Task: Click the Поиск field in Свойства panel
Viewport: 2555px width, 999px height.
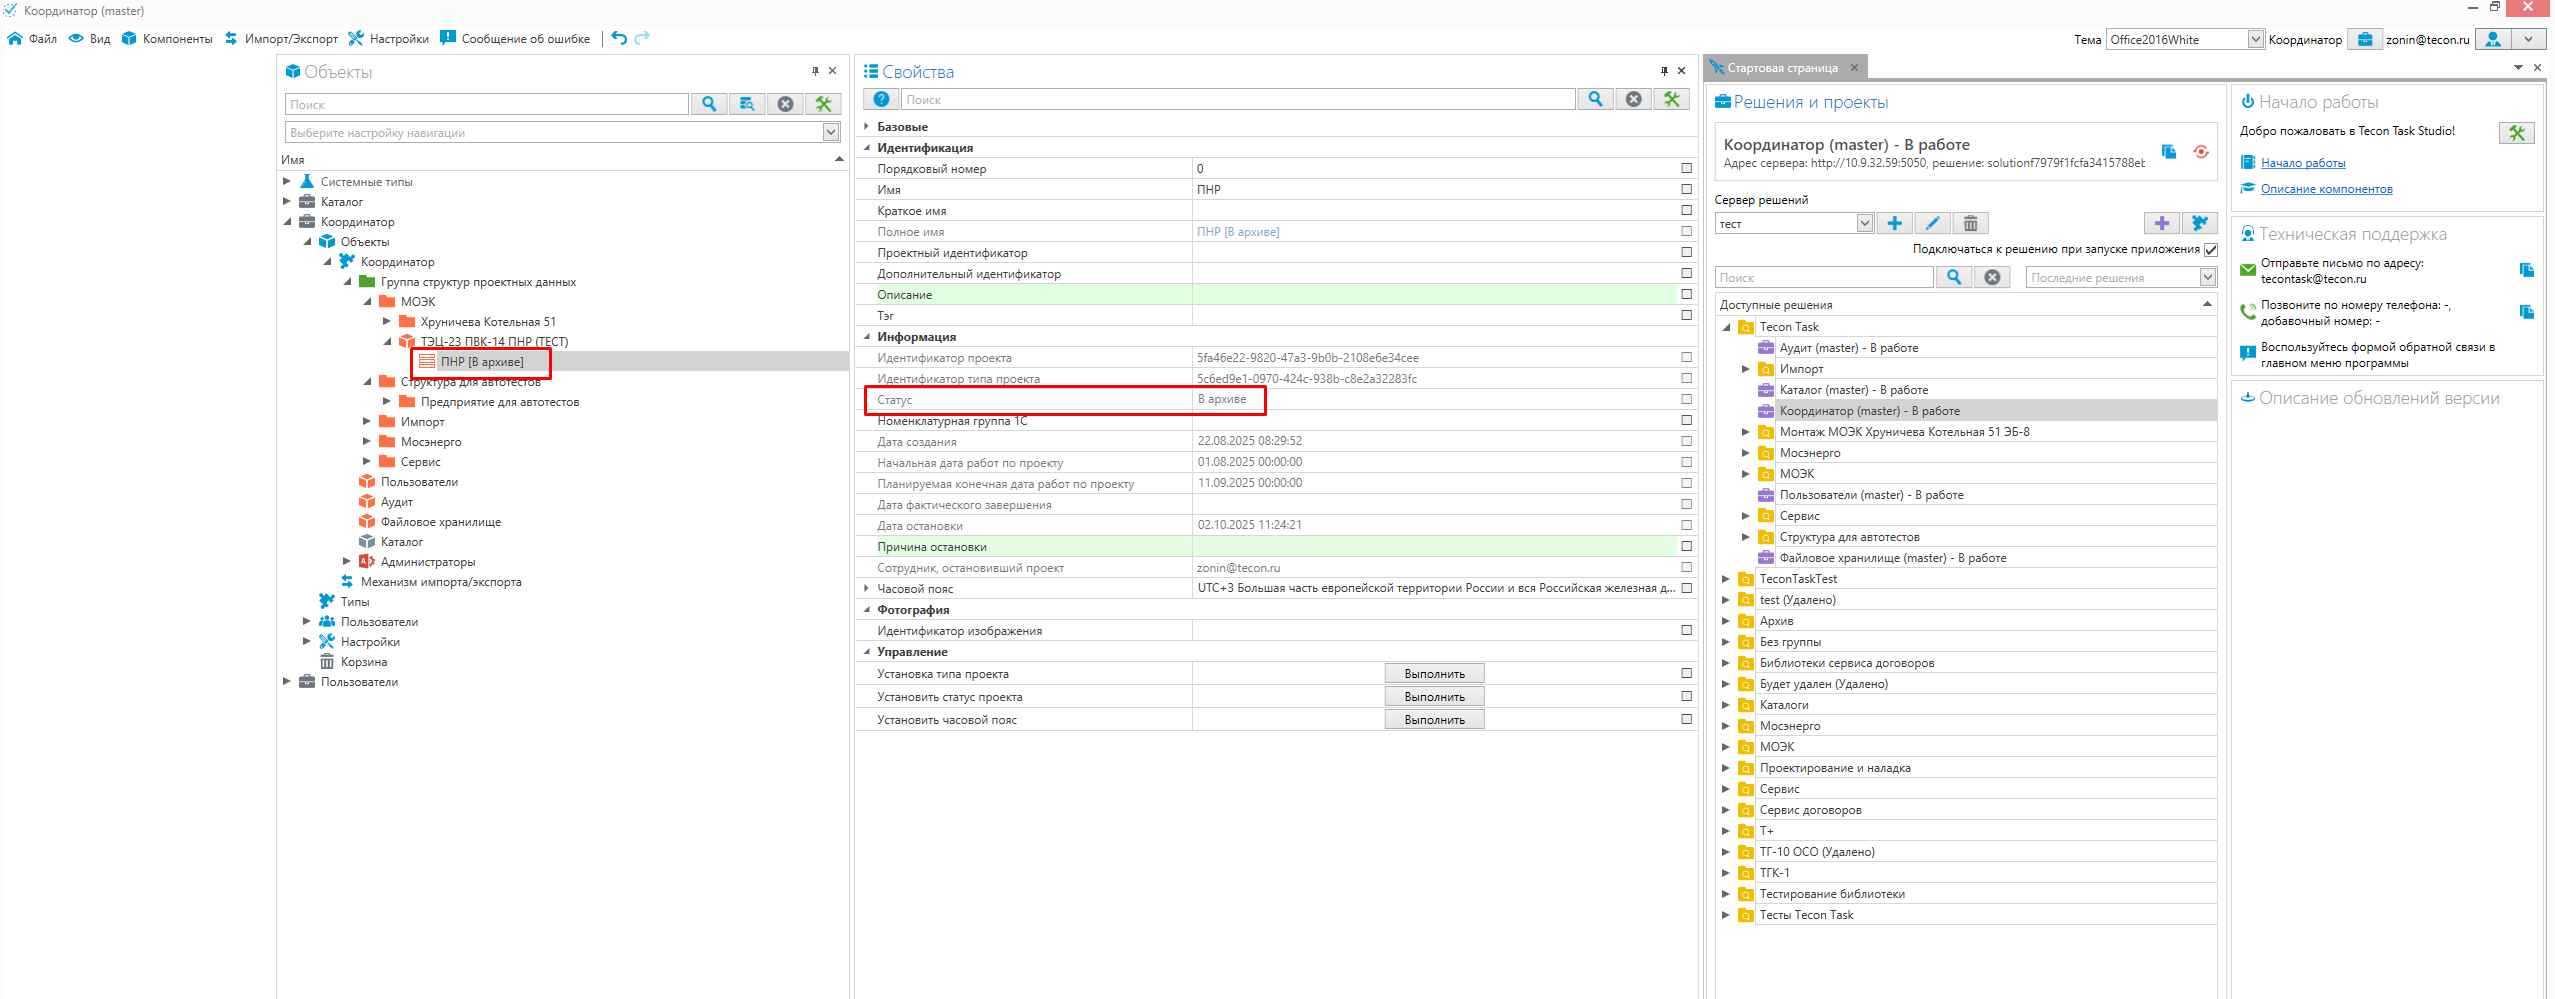Action: (x=1236, y=99)
